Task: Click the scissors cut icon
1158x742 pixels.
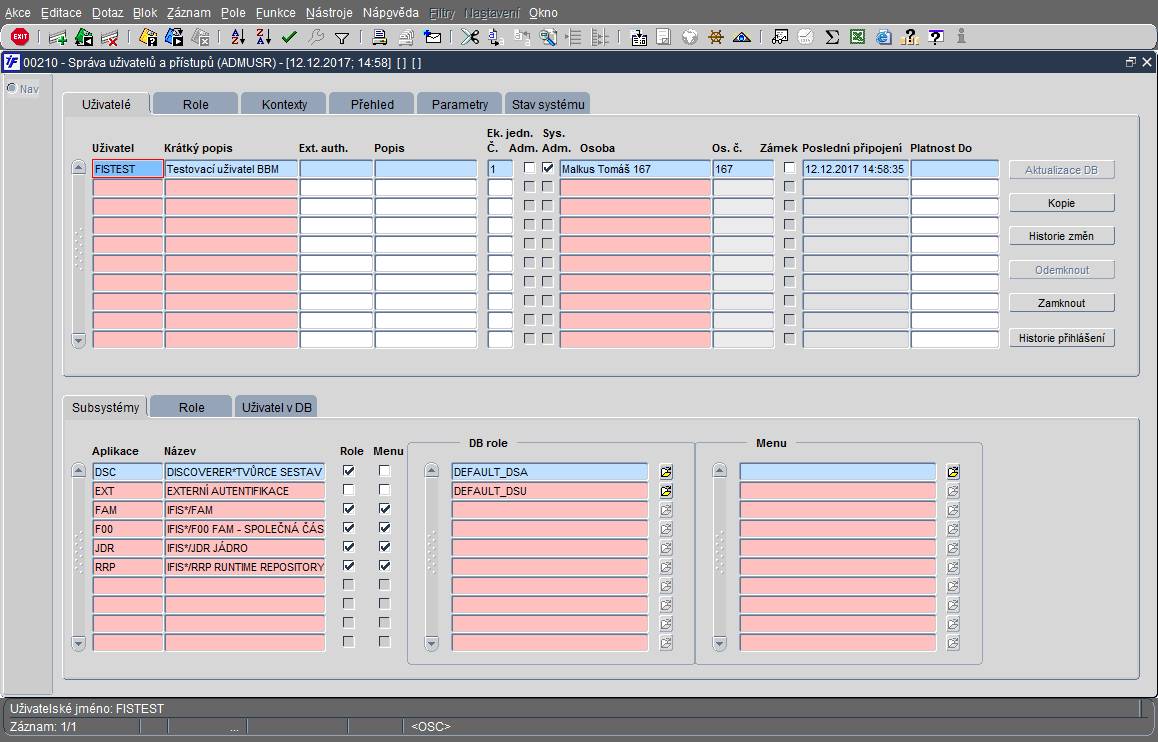Action: [470, 36]
